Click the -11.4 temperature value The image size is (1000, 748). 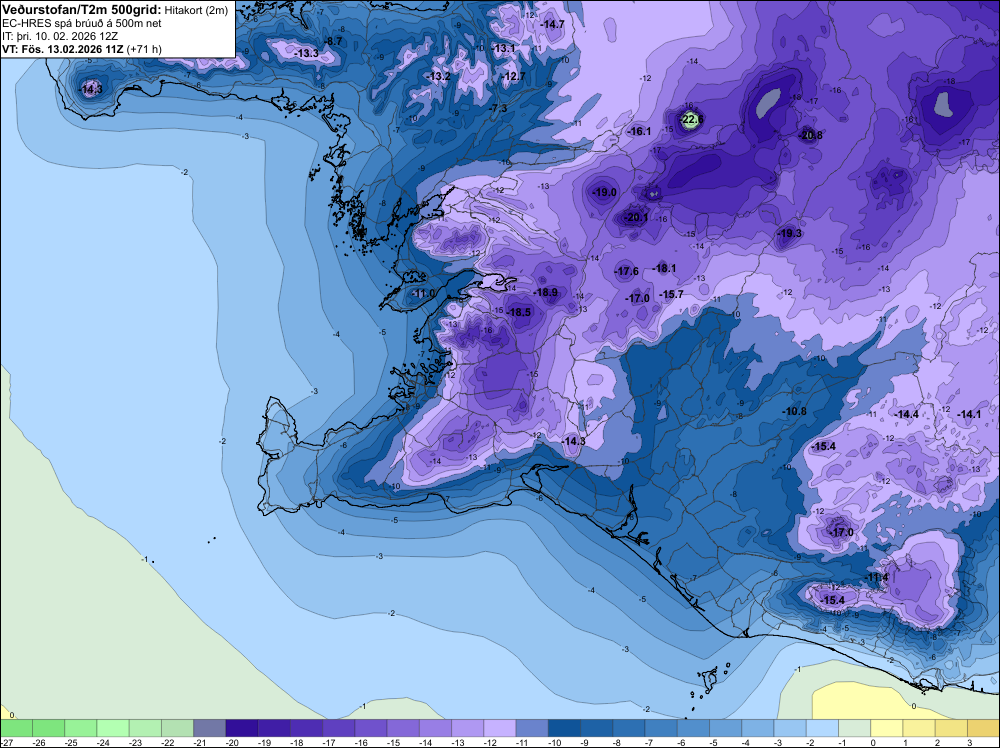pos(877,578)
